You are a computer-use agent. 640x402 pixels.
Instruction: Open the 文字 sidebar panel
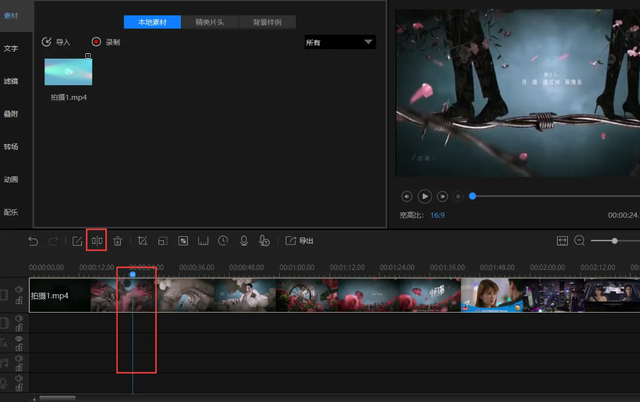(x=11, y=49)
